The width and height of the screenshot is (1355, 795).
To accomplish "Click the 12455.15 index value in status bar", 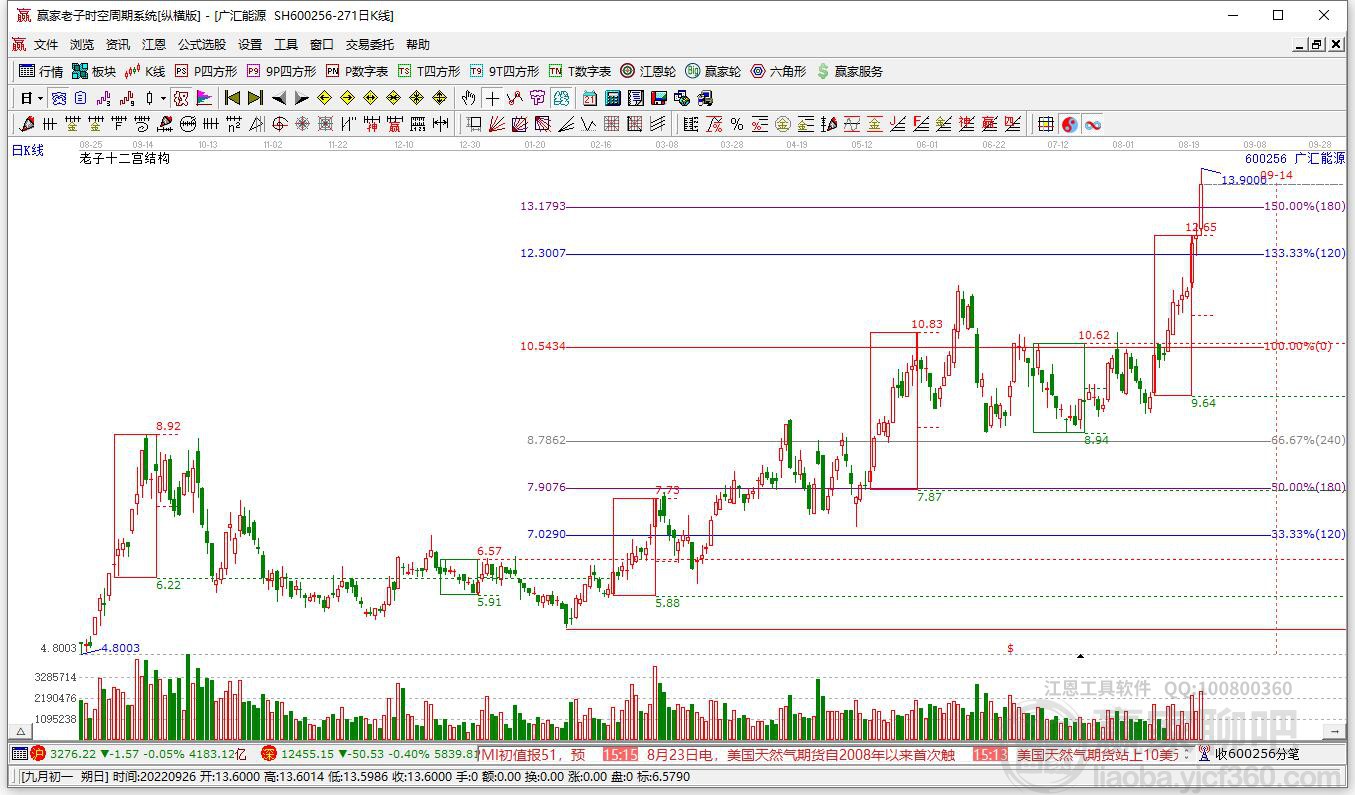I will (307, 753).
